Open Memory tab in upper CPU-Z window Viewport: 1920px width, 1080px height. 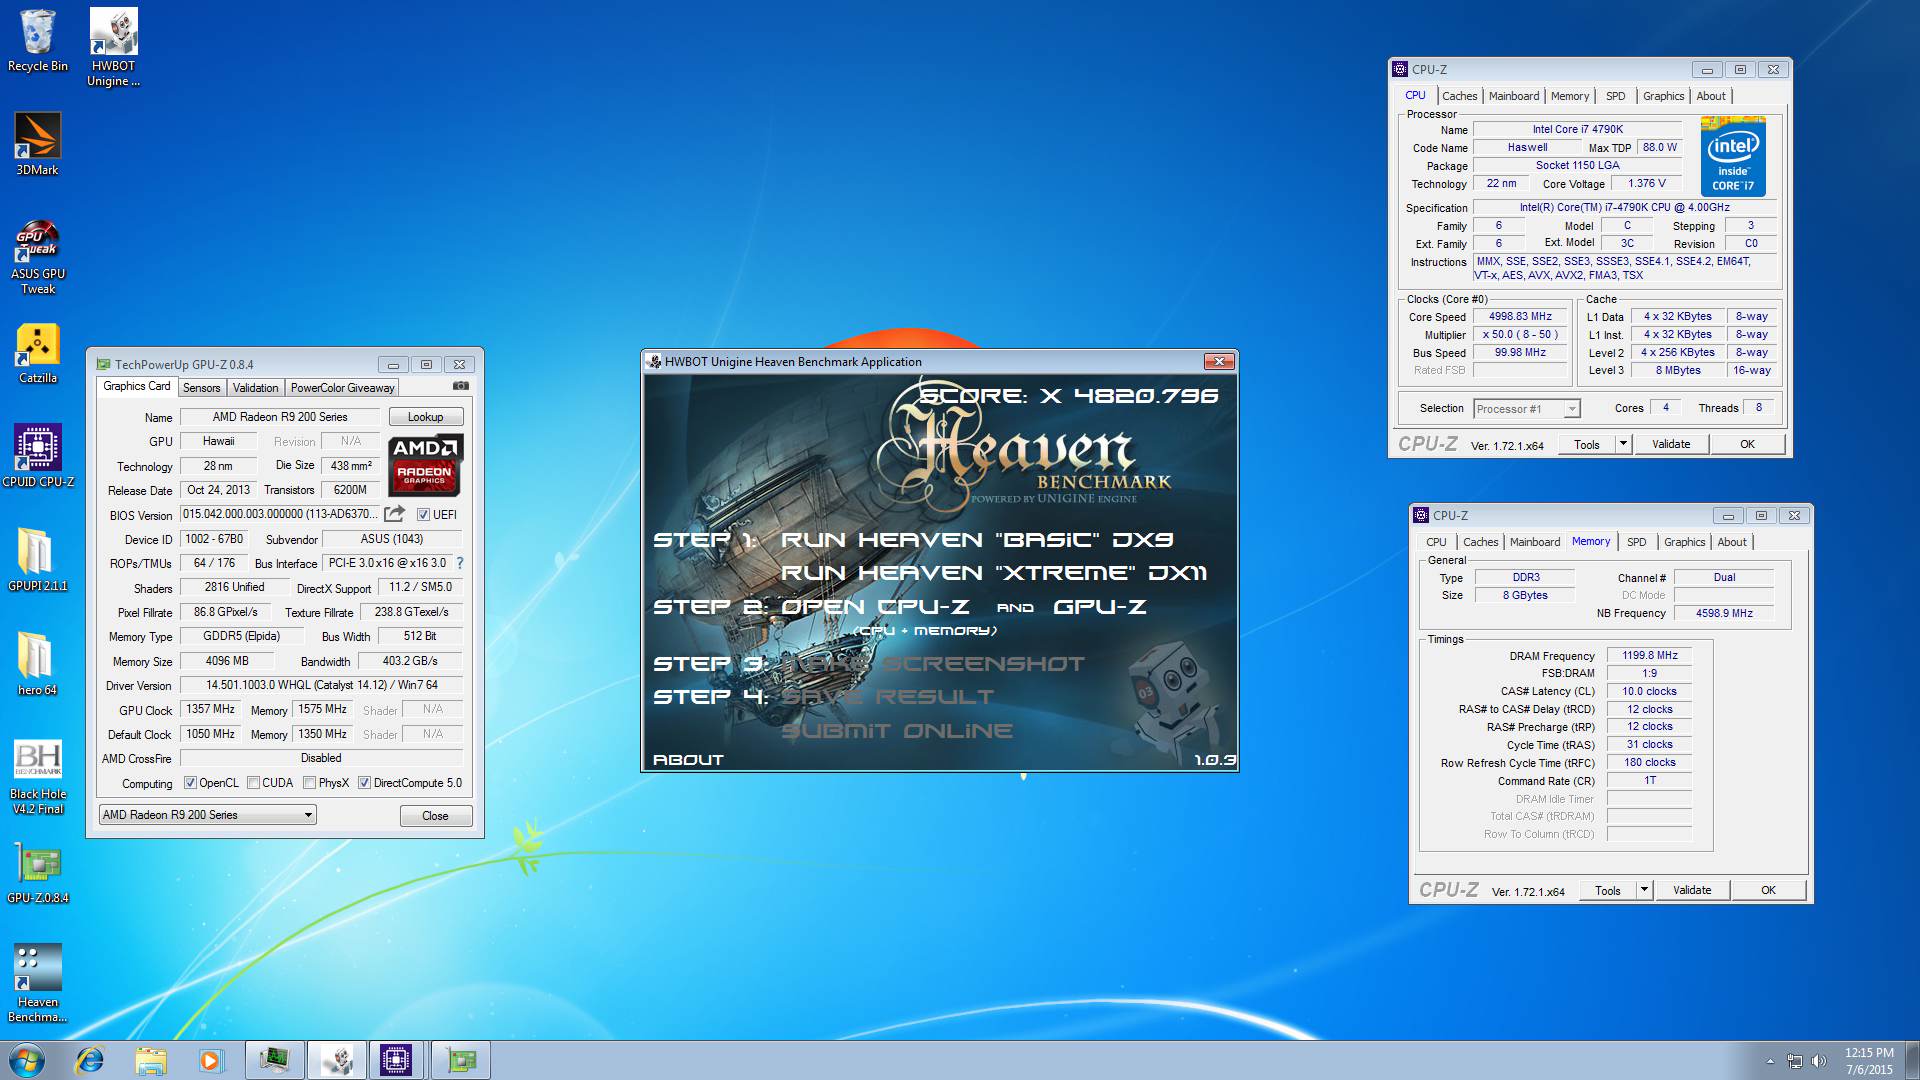tap(1569, 96)
